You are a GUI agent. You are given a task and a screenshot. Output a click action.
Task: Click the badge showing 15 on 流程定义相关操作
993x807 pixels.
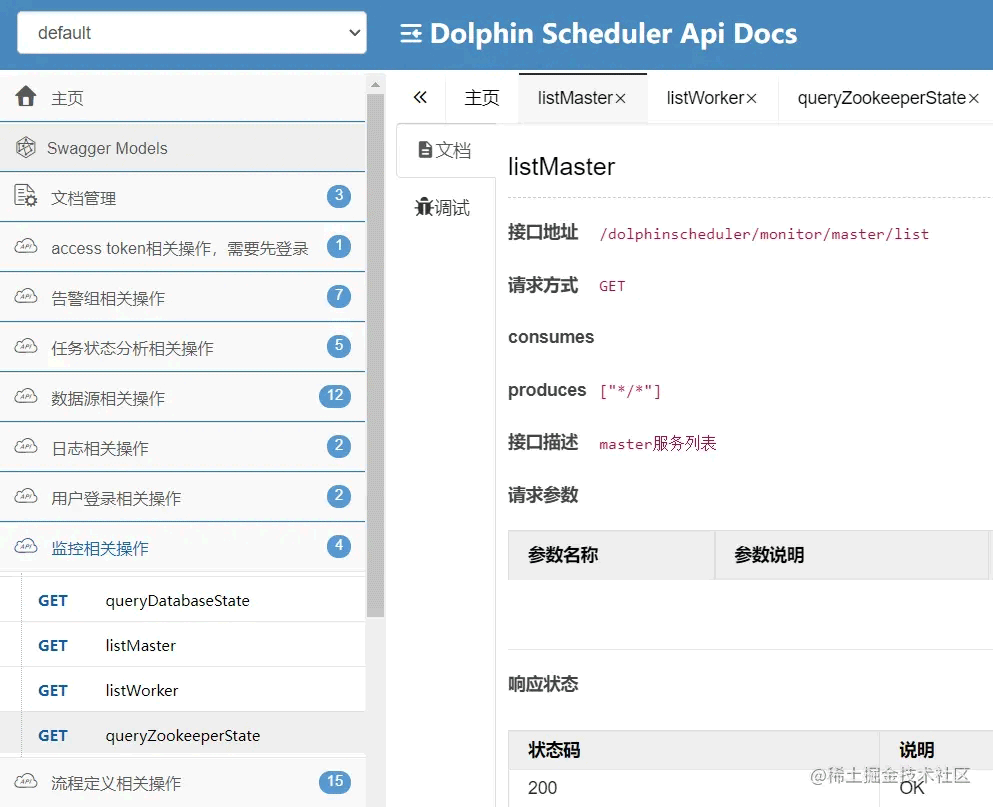click(x=335, y=782)
